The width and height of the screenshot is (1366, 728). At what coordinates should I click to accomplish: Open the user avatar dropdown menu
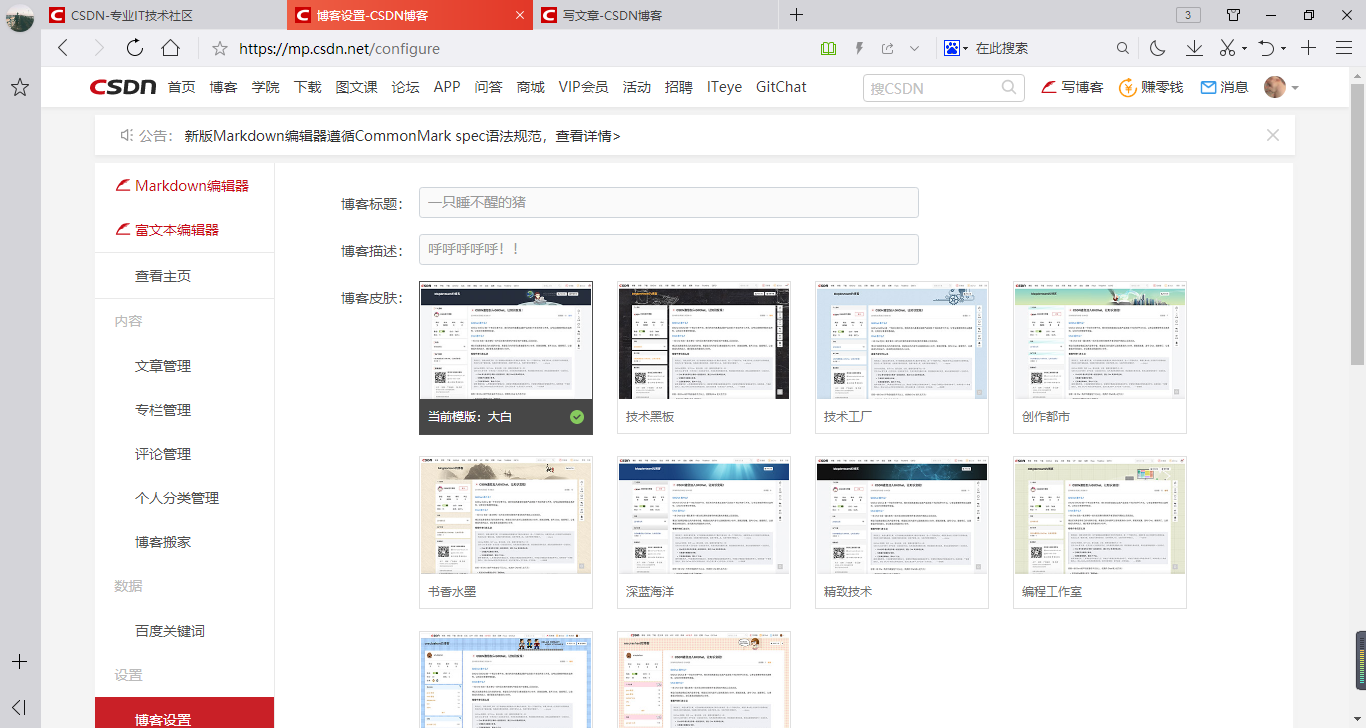pyautogui.click(x=1281, y=87)
